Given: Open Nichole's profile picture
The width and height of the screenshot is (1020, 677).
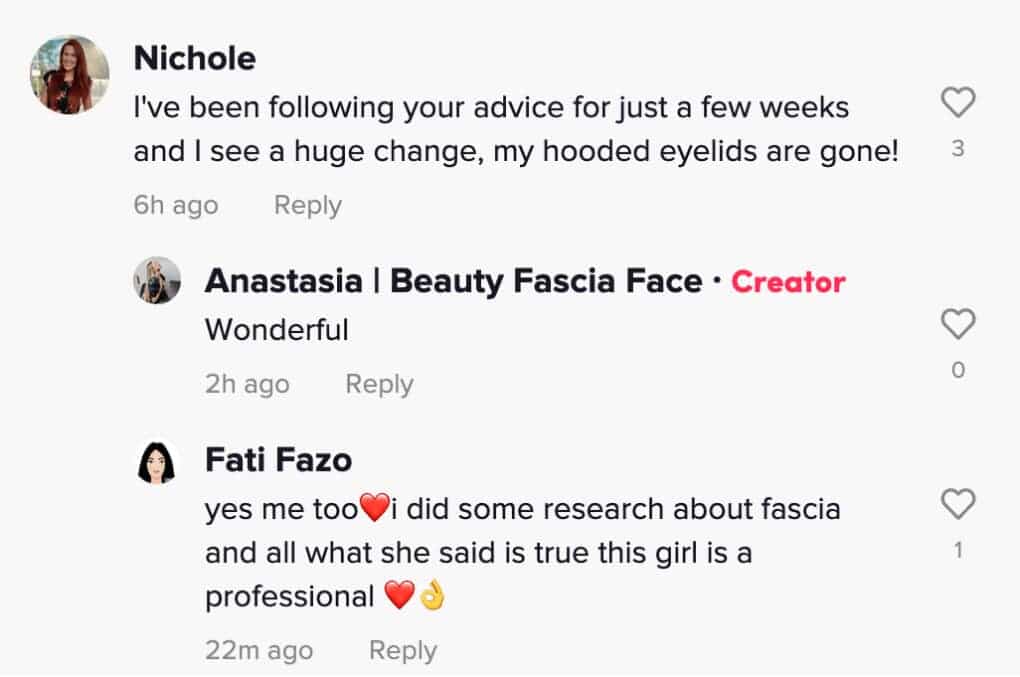Looking at the screenshot, I should click(x=66, y=68).
